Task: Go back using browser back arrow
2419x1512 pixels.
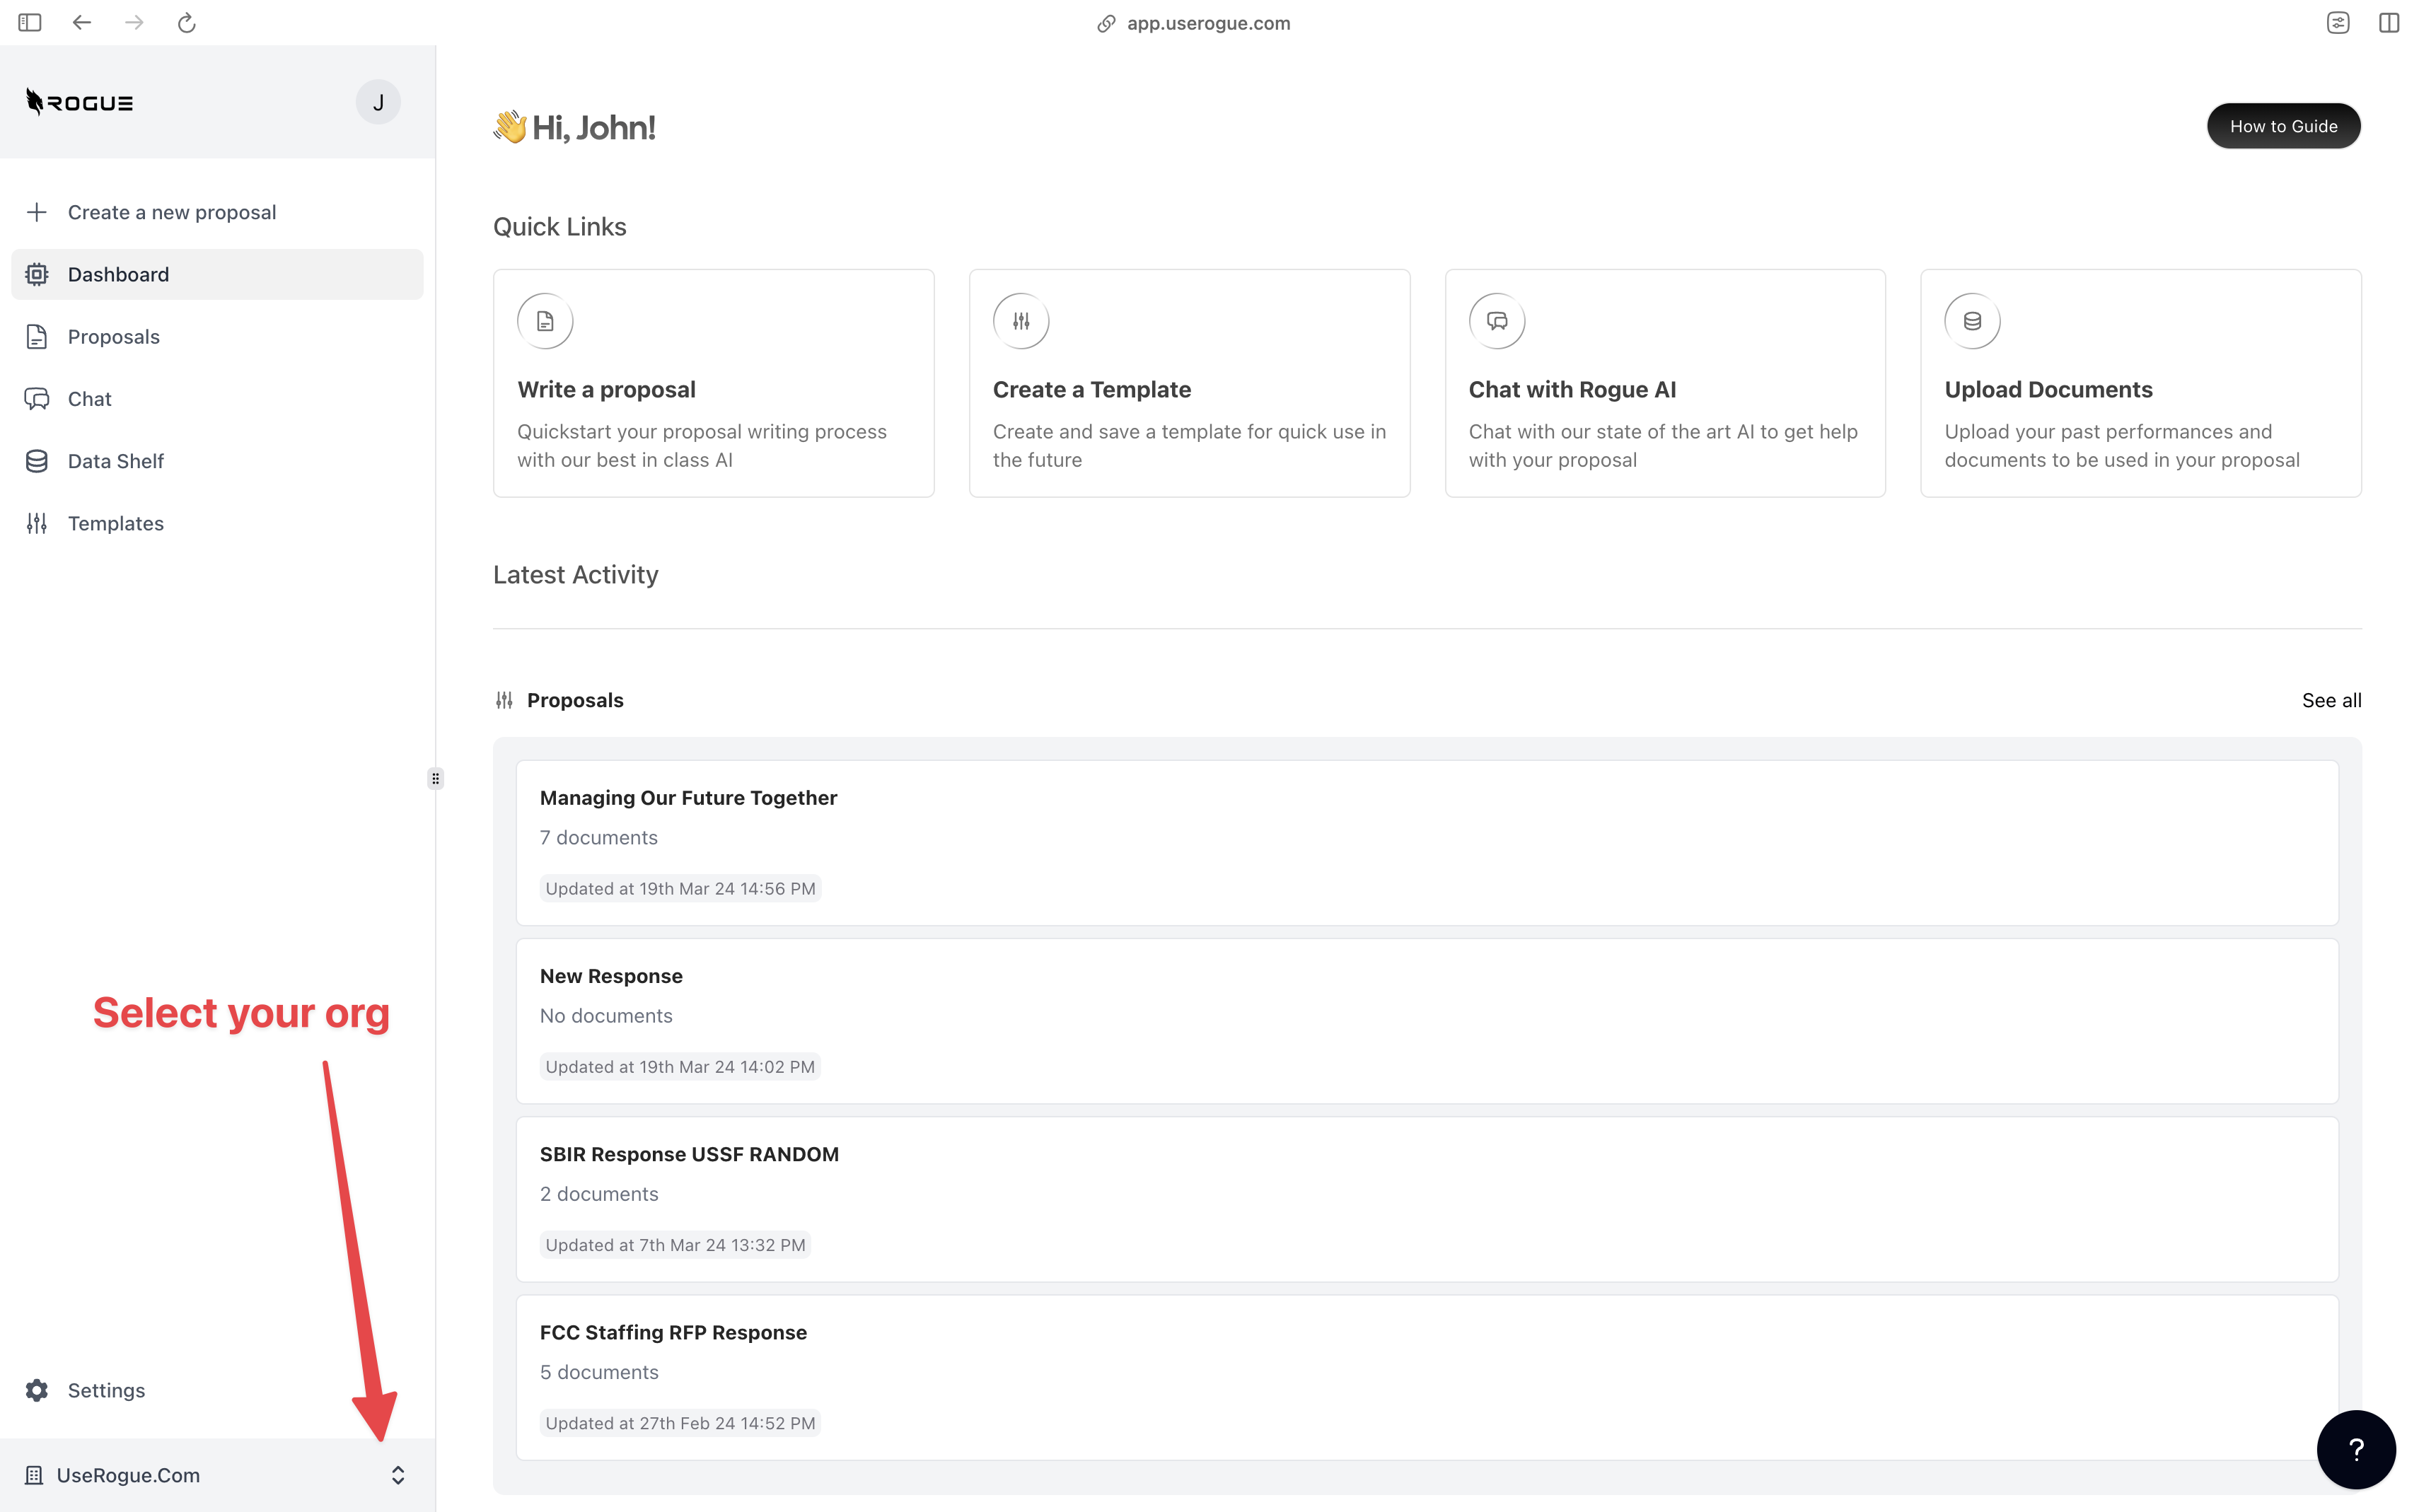Action: 82,23
